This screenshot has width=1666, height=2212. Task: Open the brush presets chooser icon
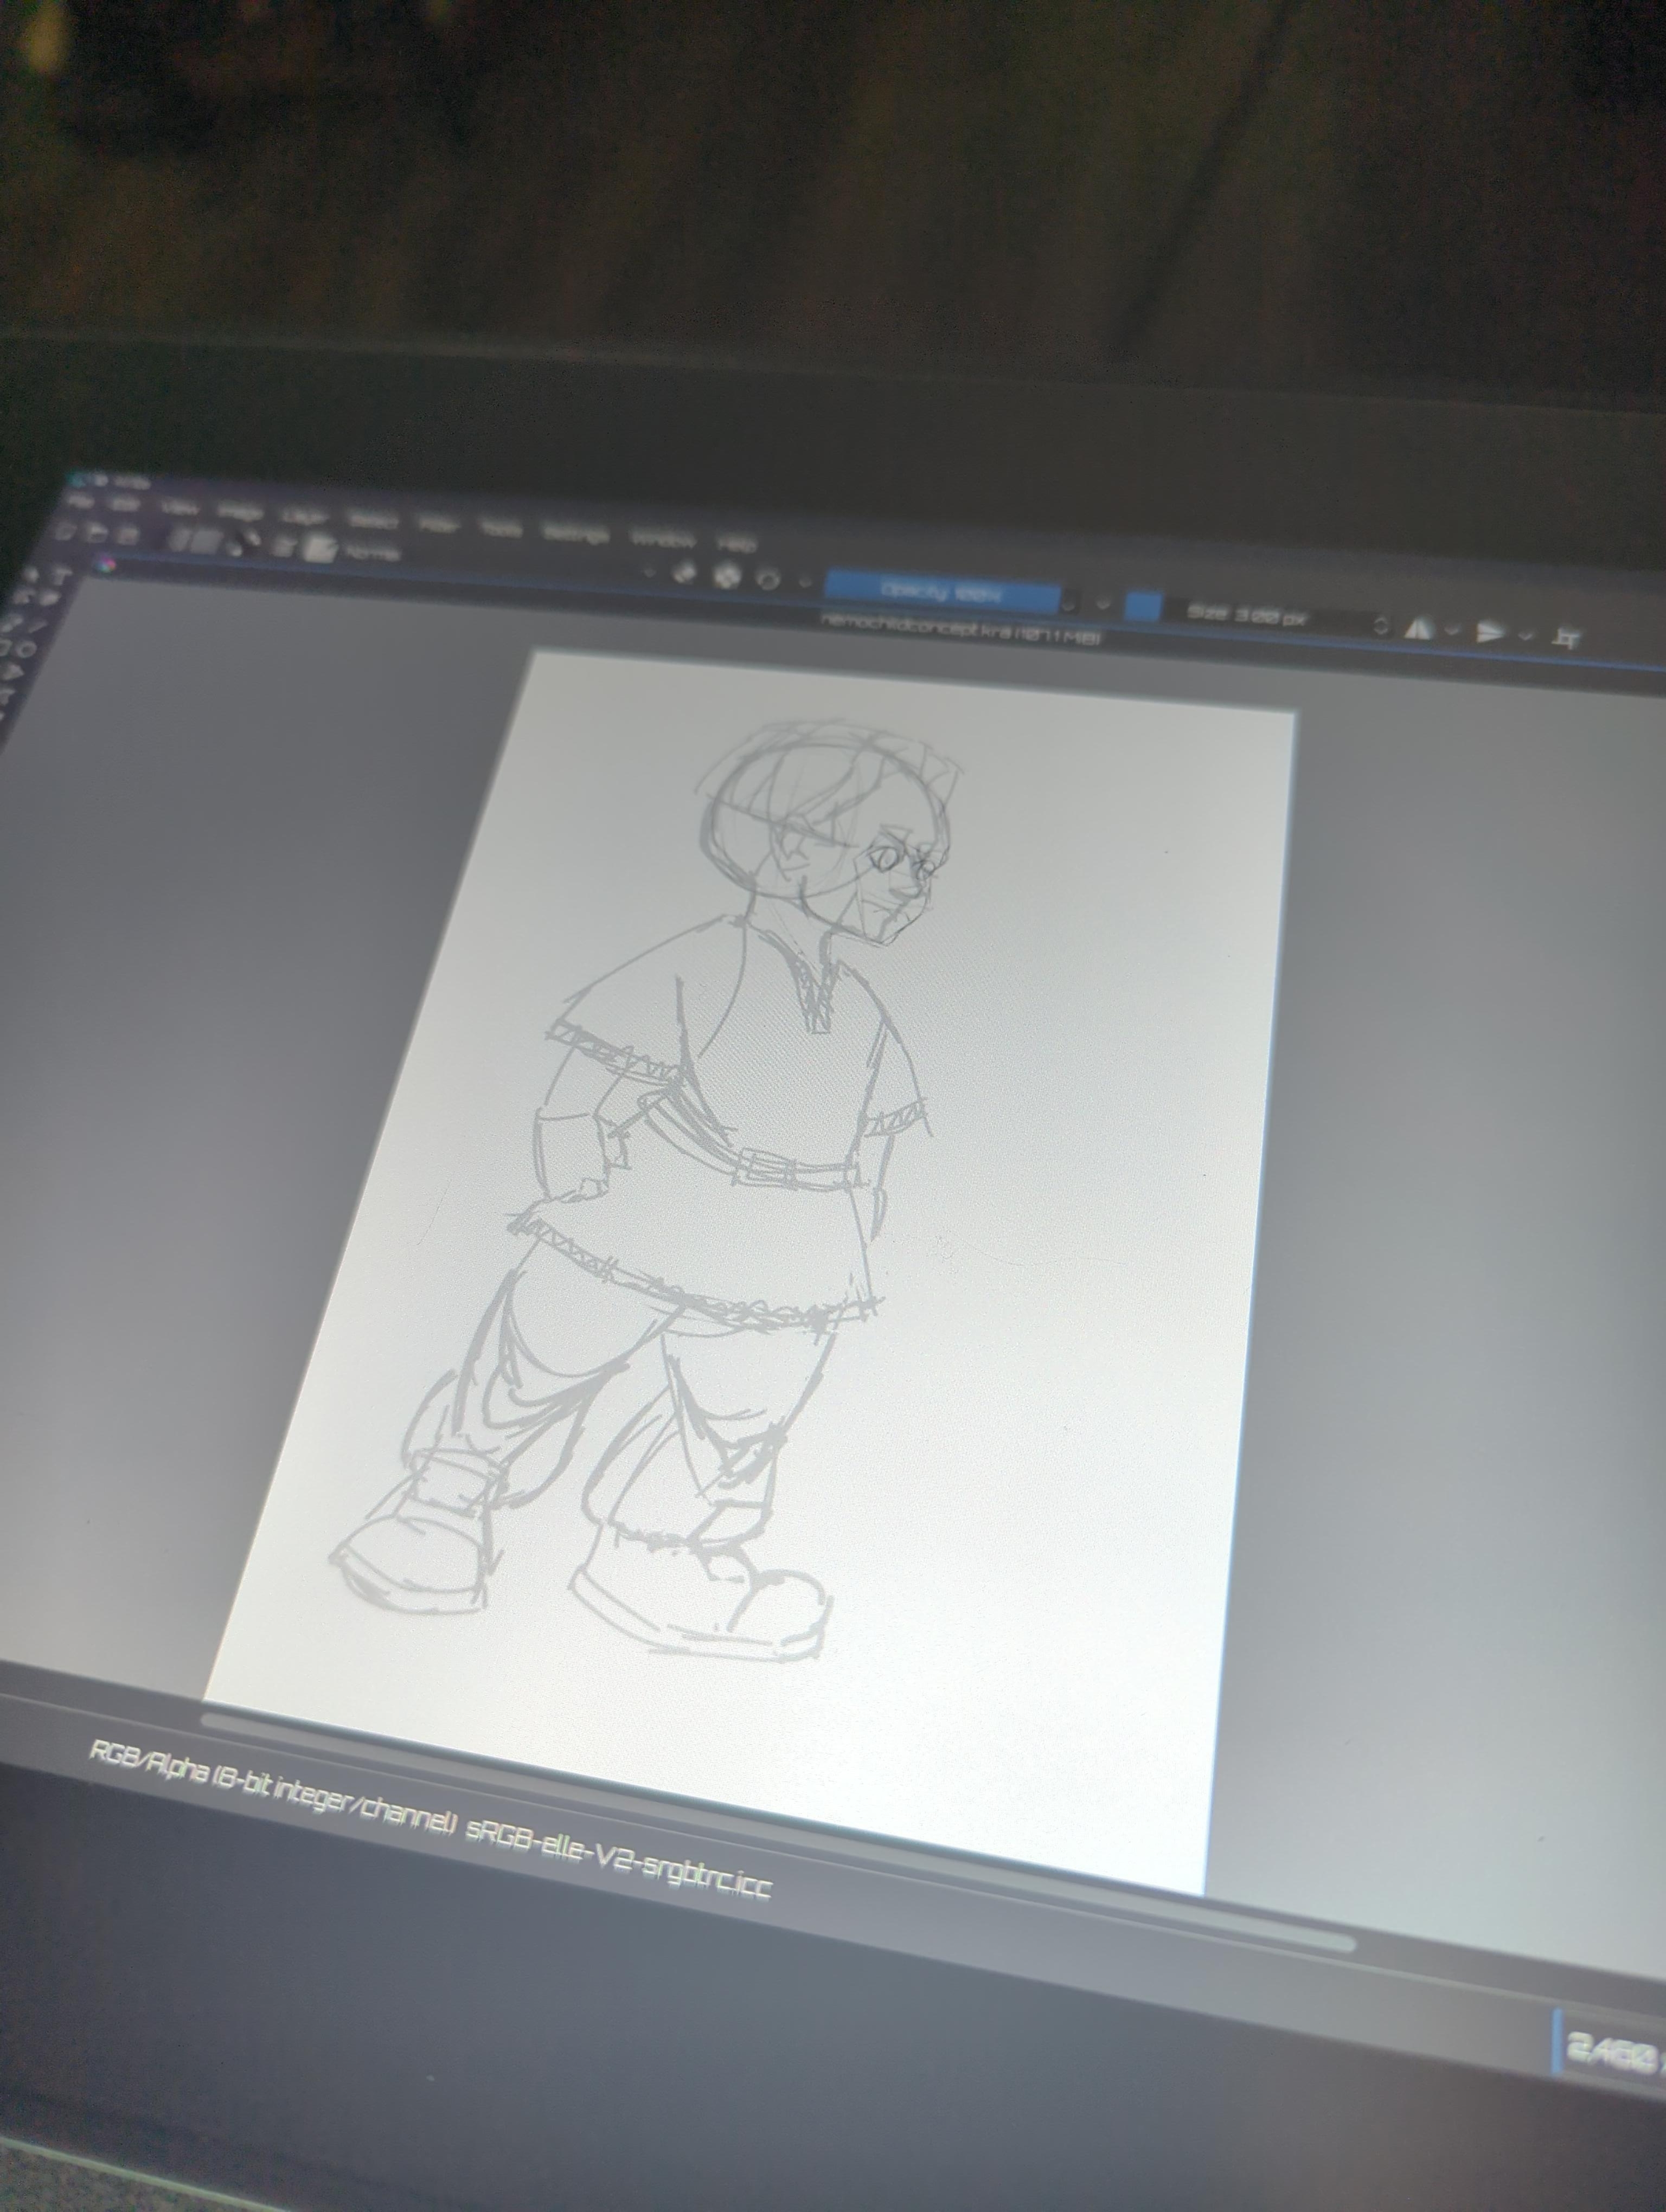(x=320, y=548)
